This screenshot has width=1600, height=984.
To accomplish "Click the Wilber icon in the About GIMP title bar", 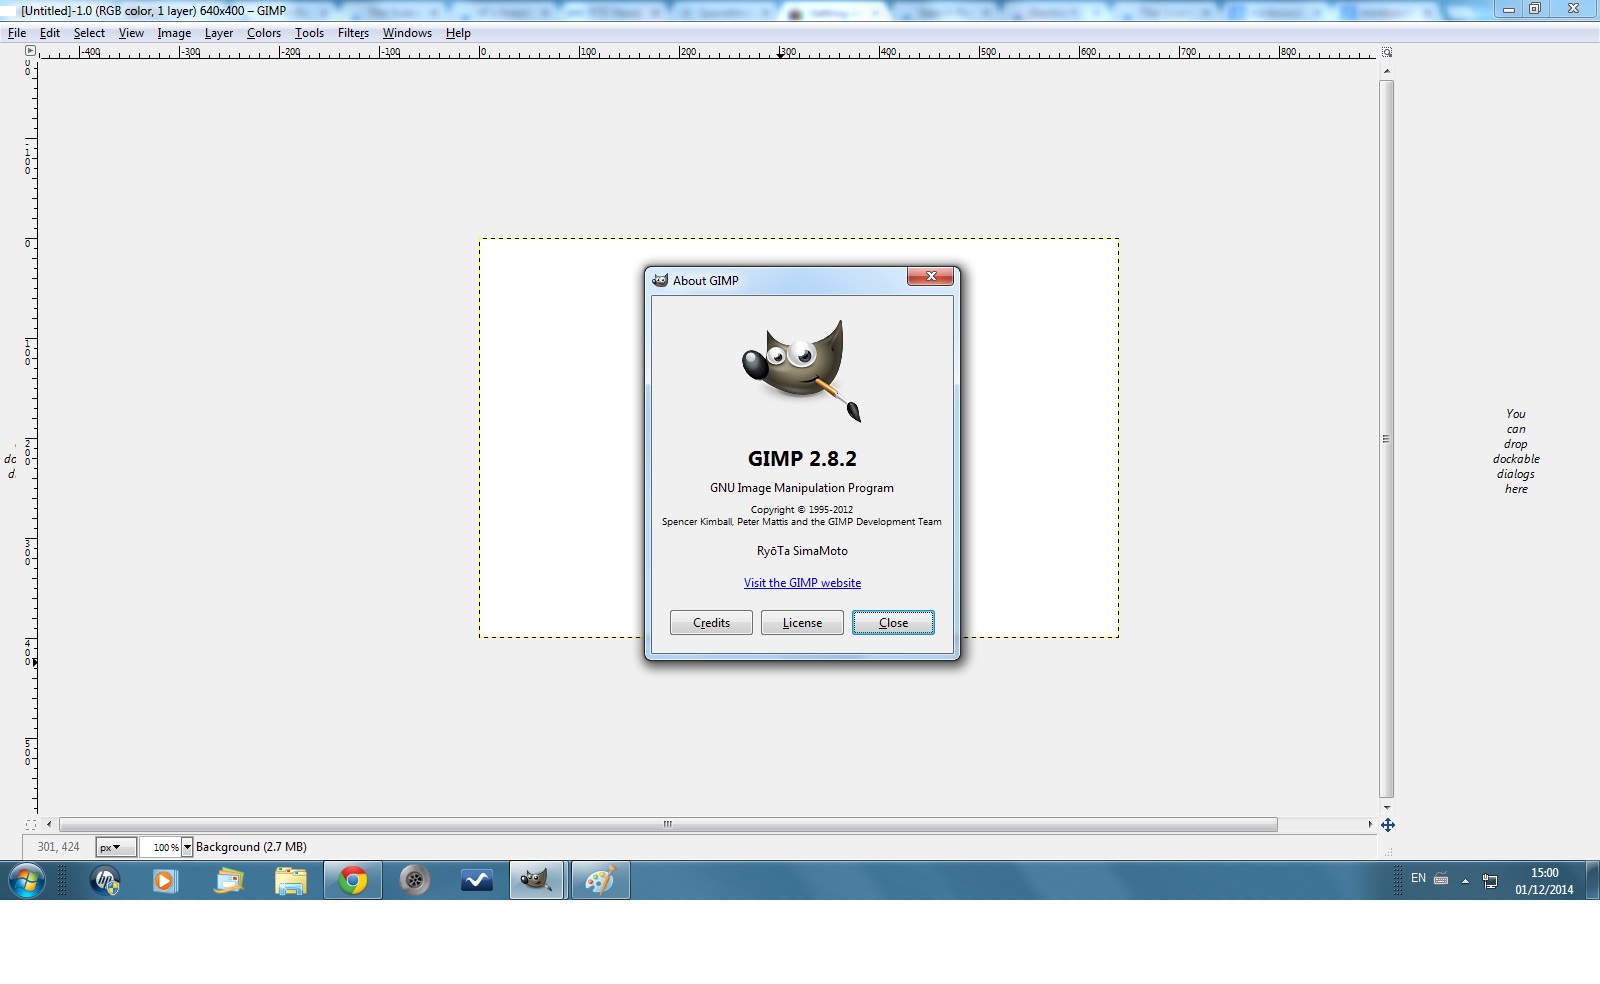I will click(660, 280).
